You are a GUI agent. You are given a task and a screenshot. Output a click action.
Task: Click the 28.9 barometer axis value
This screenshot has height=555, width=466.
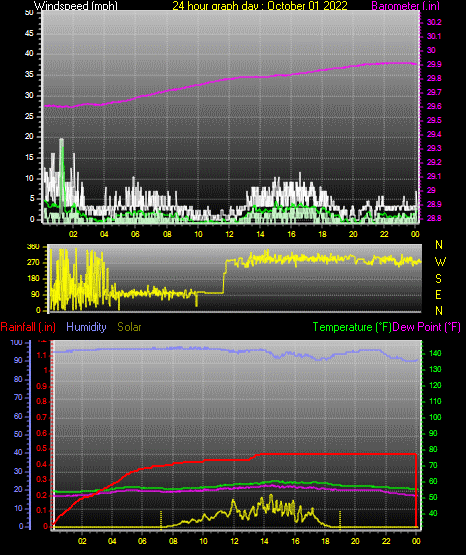click(x=434, y=204)
